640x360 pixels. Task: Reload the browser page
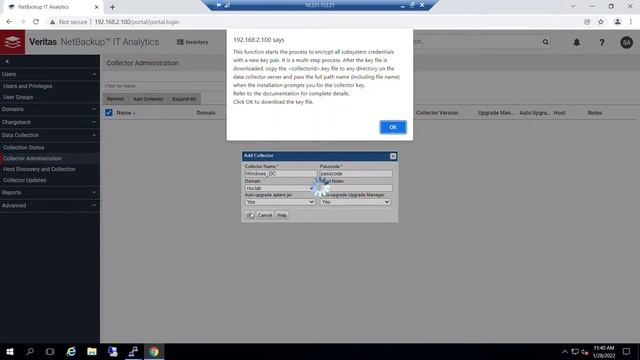point(36,22)
